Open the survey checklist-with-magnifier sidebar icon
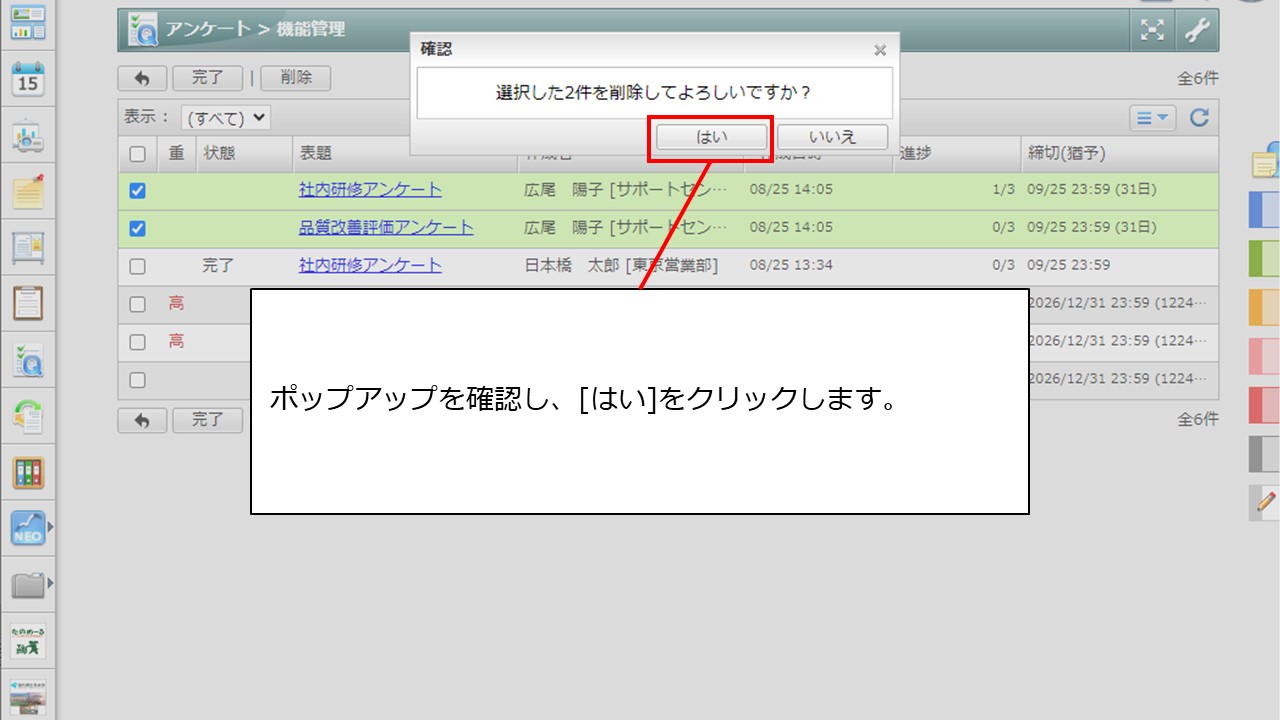The width and height of the screenshot is (1280, 720). tap(28, 361)
